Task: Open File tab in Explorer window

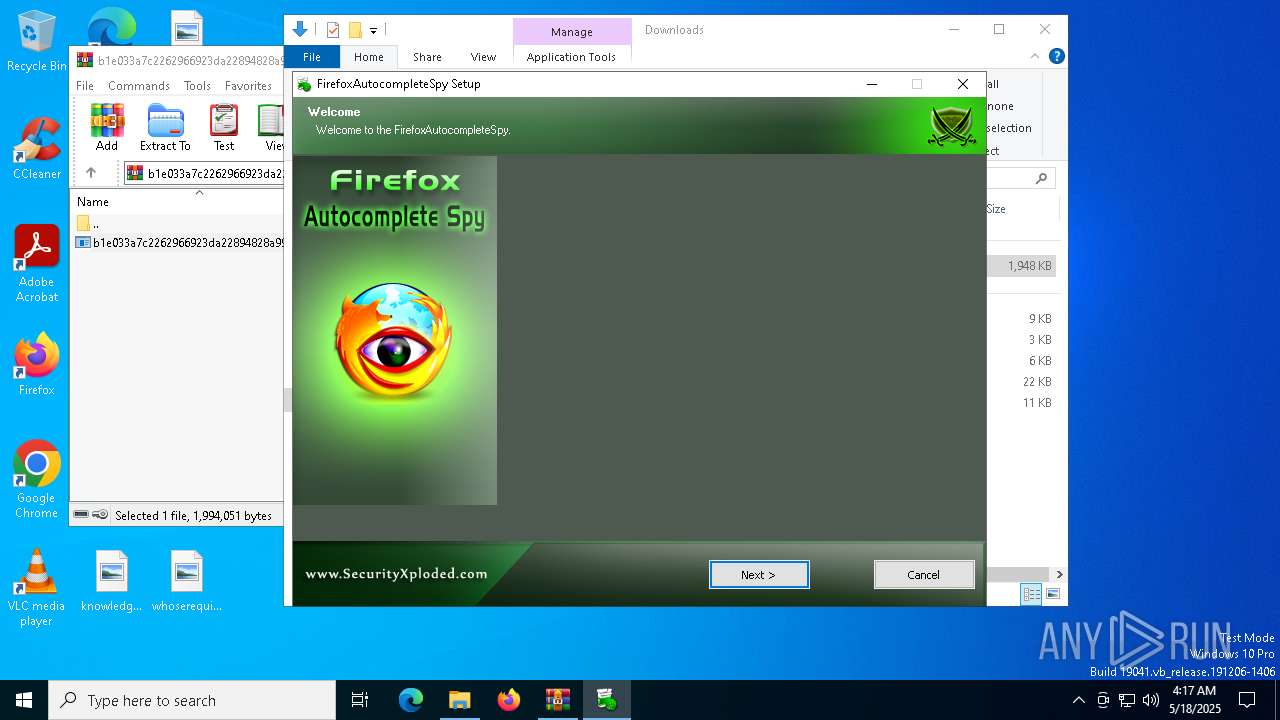Action: tap(312, 57)
